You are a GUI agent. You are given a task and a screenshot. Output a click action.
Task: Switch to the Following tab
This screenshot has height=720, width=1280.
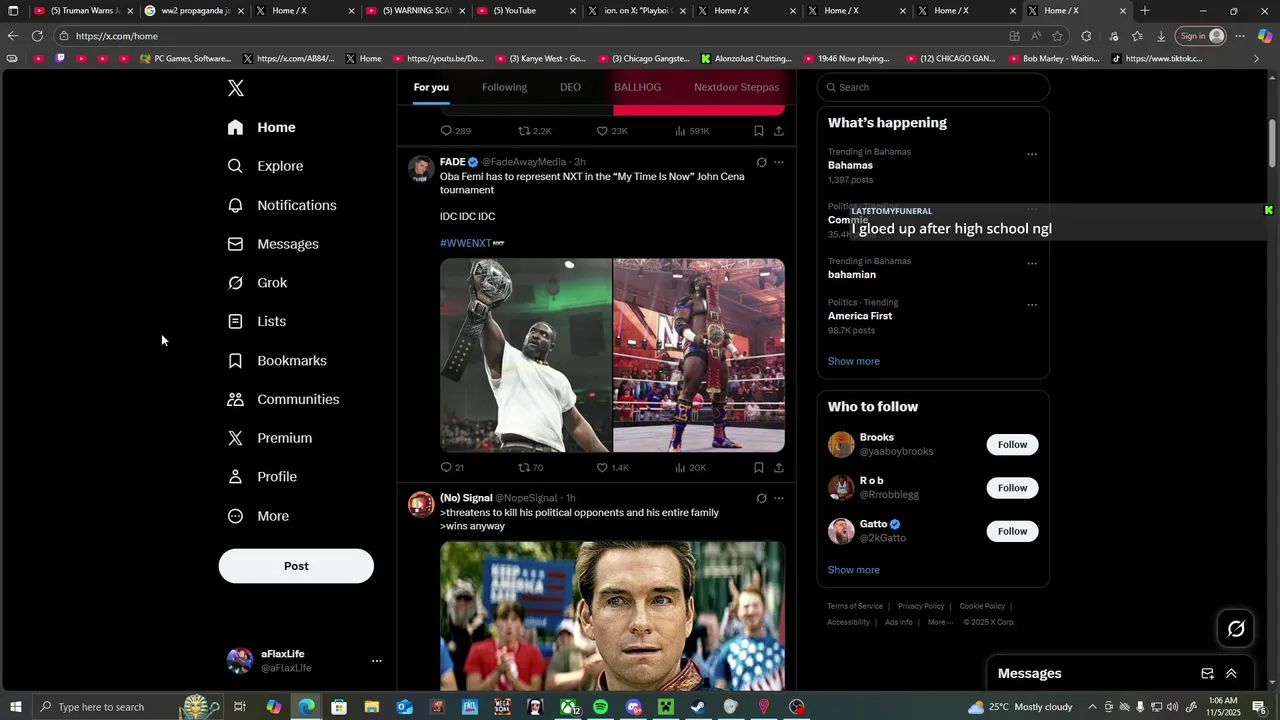click(x=504, y=87)
